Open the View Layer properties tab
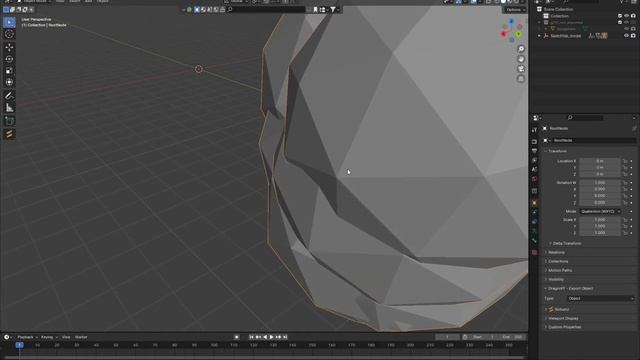 [x=534, y=160]
